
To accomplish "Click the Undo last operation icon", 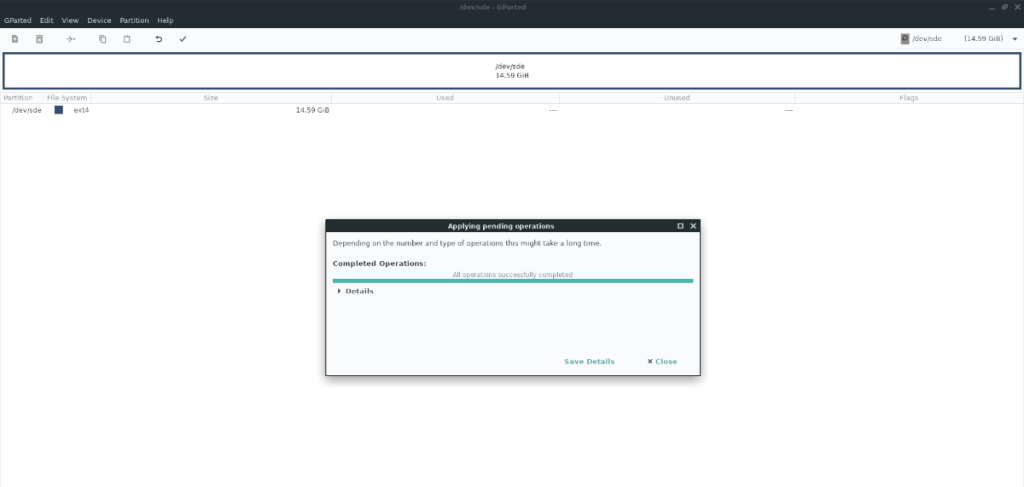I will [158, 39].
